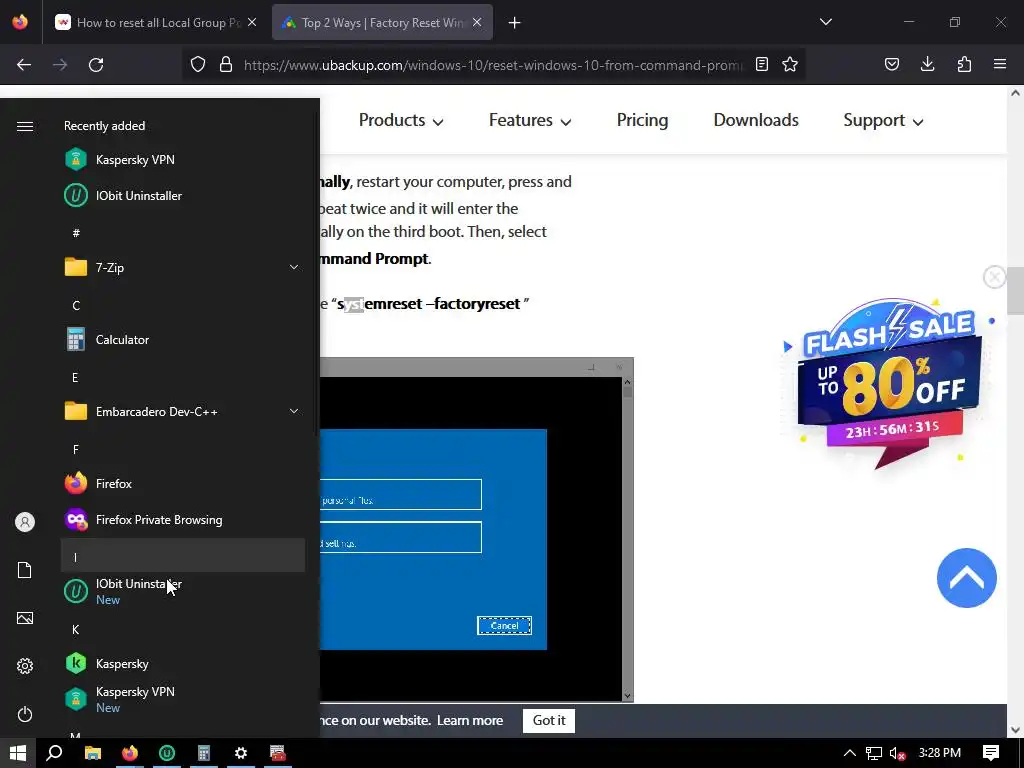
Task: Click the muted volume tray icon
Action: [897, 753]
